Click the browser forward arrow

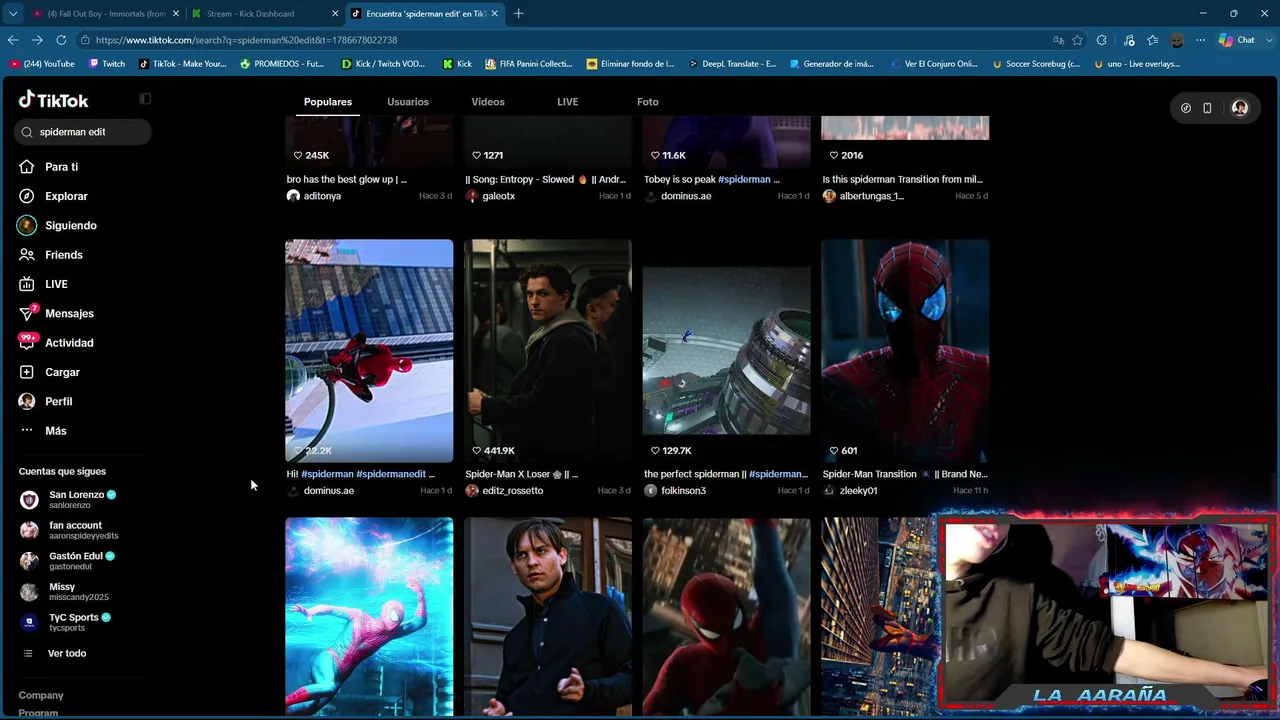[37, 40]
